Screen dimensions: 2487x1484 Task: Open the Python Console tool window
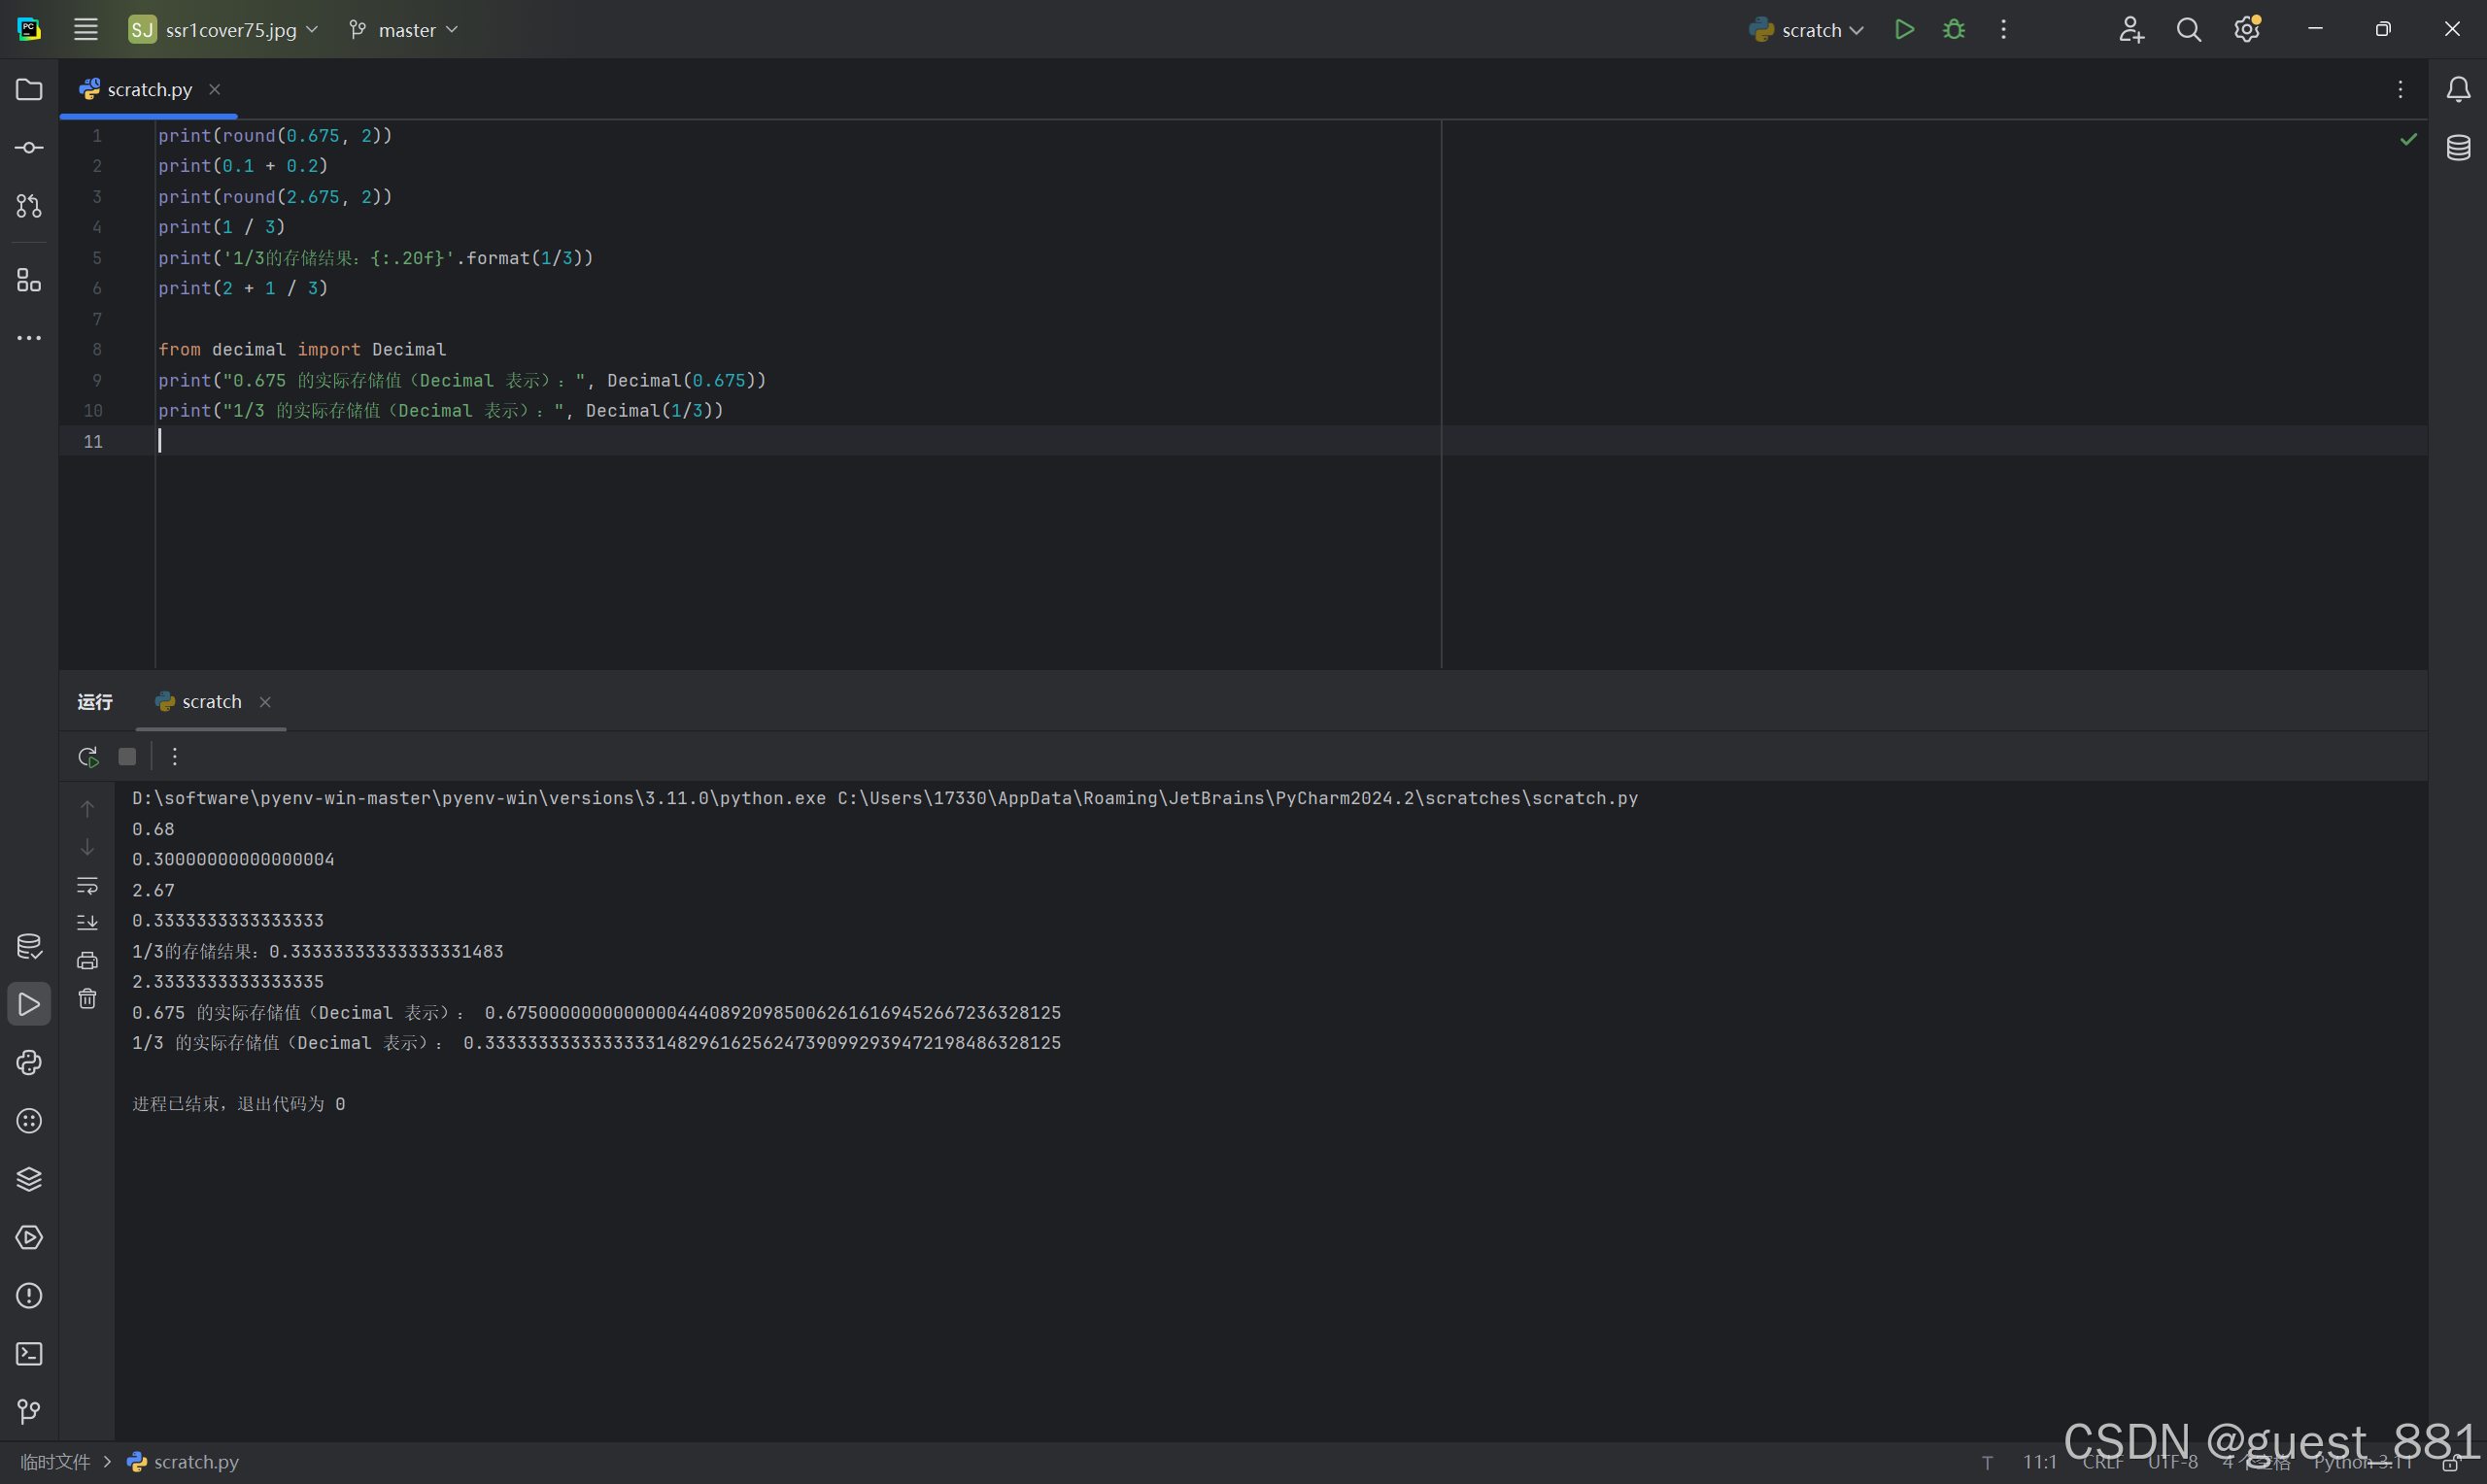coord(29,1062)
